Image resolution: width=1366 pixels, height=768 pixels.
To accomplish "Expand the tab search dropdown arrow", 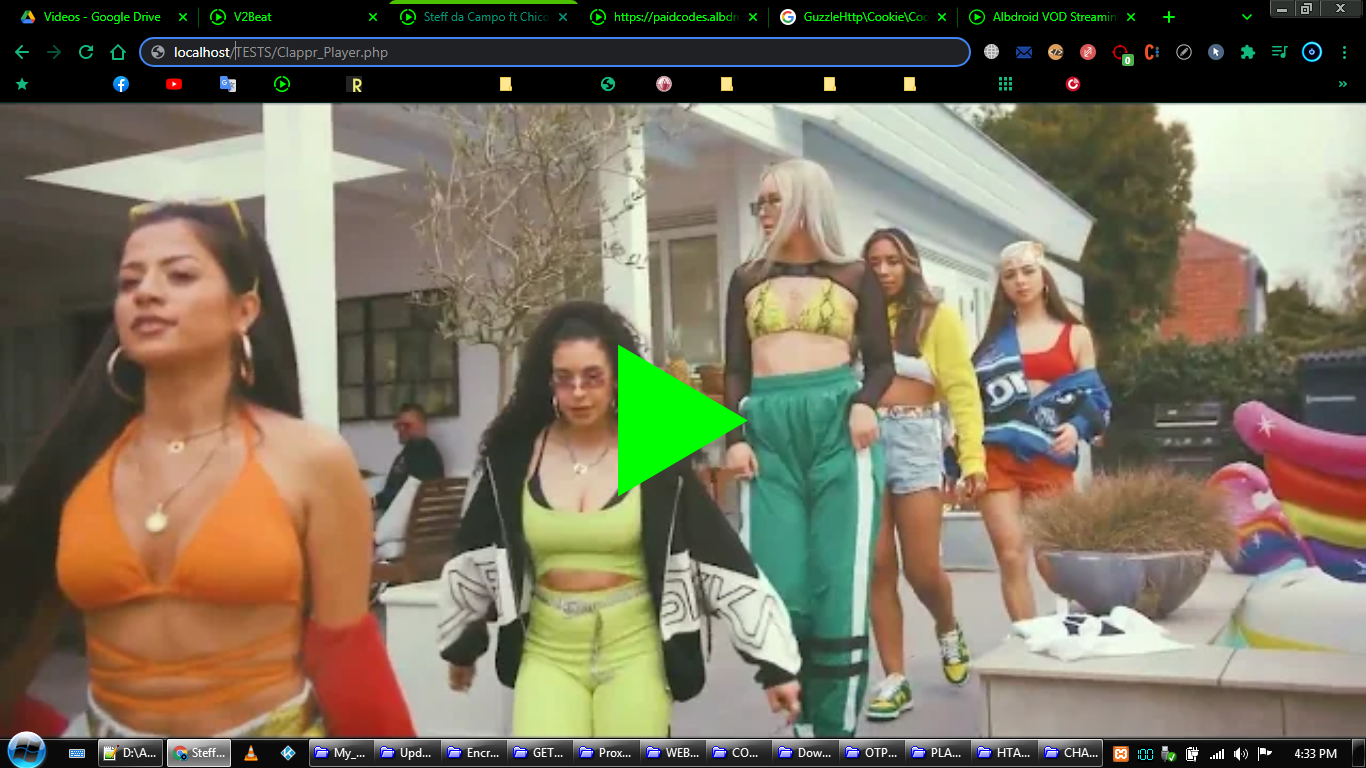I will pyautogui.click(x=1247, y=17).
